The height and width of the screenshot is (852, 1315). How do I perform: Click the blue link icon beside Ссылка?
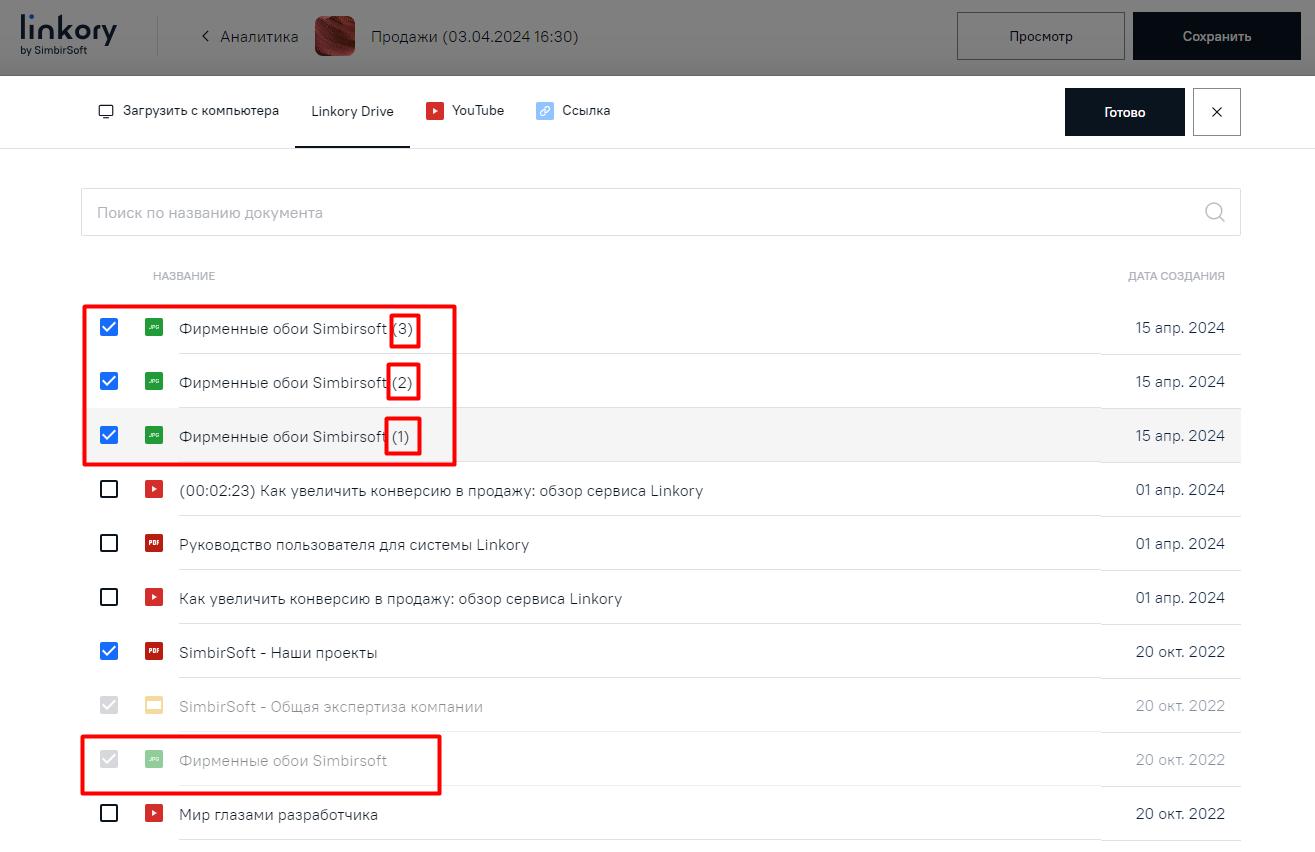(x=544, y=111)
